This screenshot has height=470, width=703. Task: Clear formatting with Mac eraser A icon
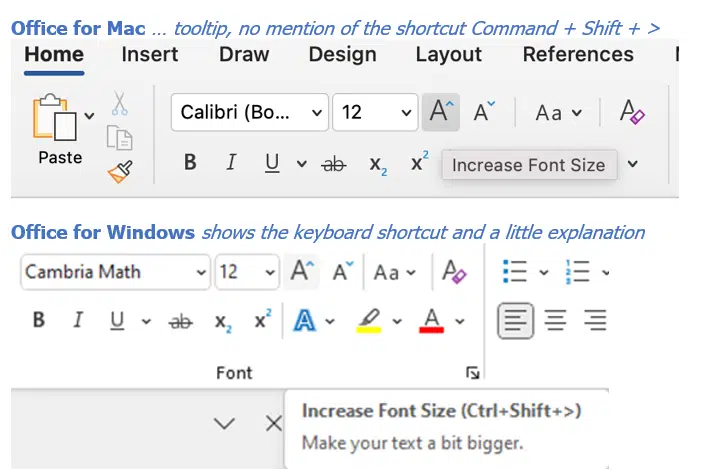click(632, 112)
